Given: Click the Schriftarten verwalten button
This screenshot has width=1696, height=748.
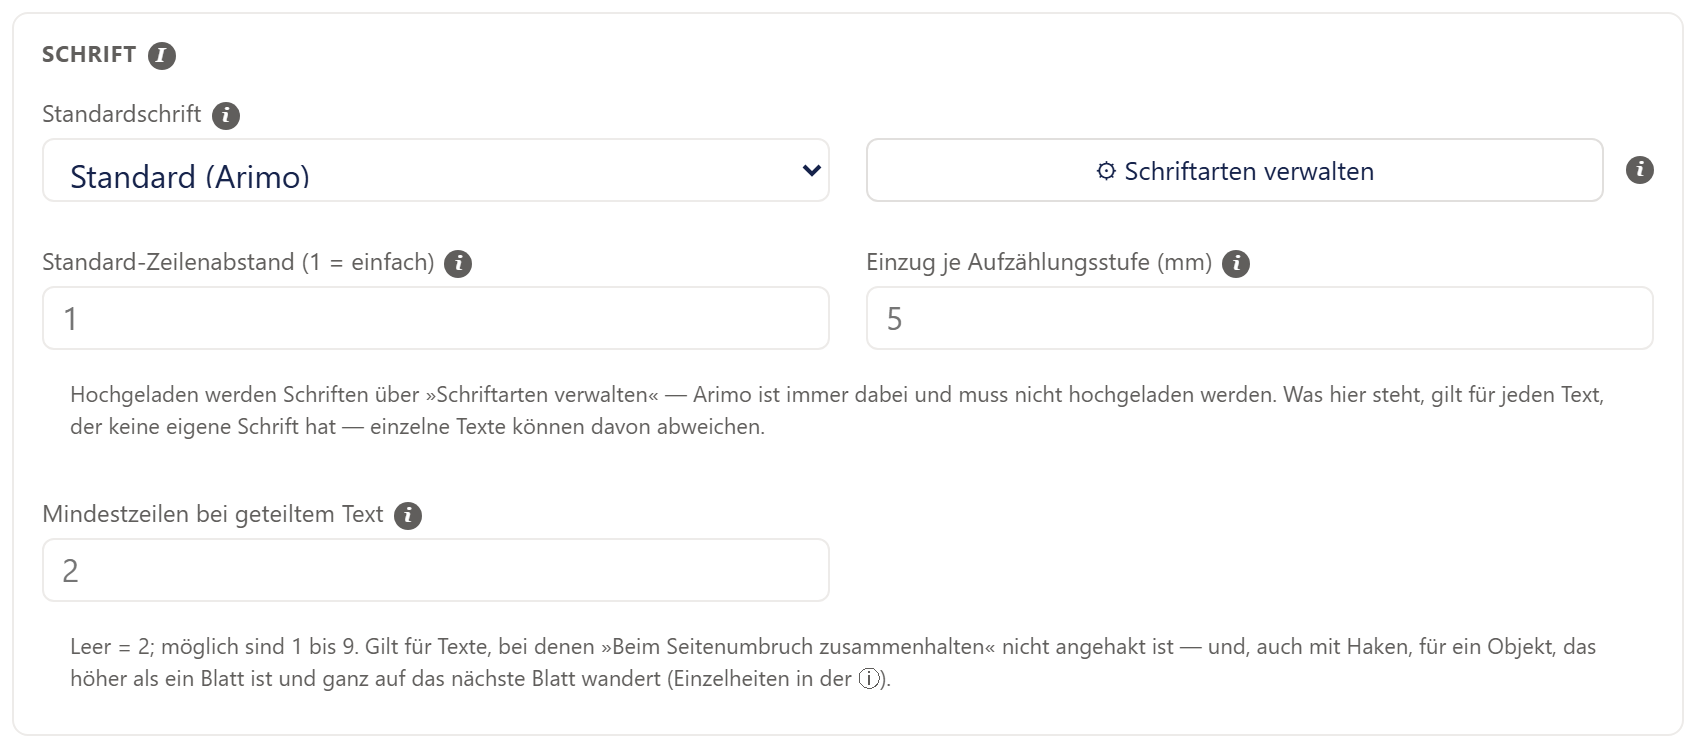Looking at the screenshot, I should 1234,170.
